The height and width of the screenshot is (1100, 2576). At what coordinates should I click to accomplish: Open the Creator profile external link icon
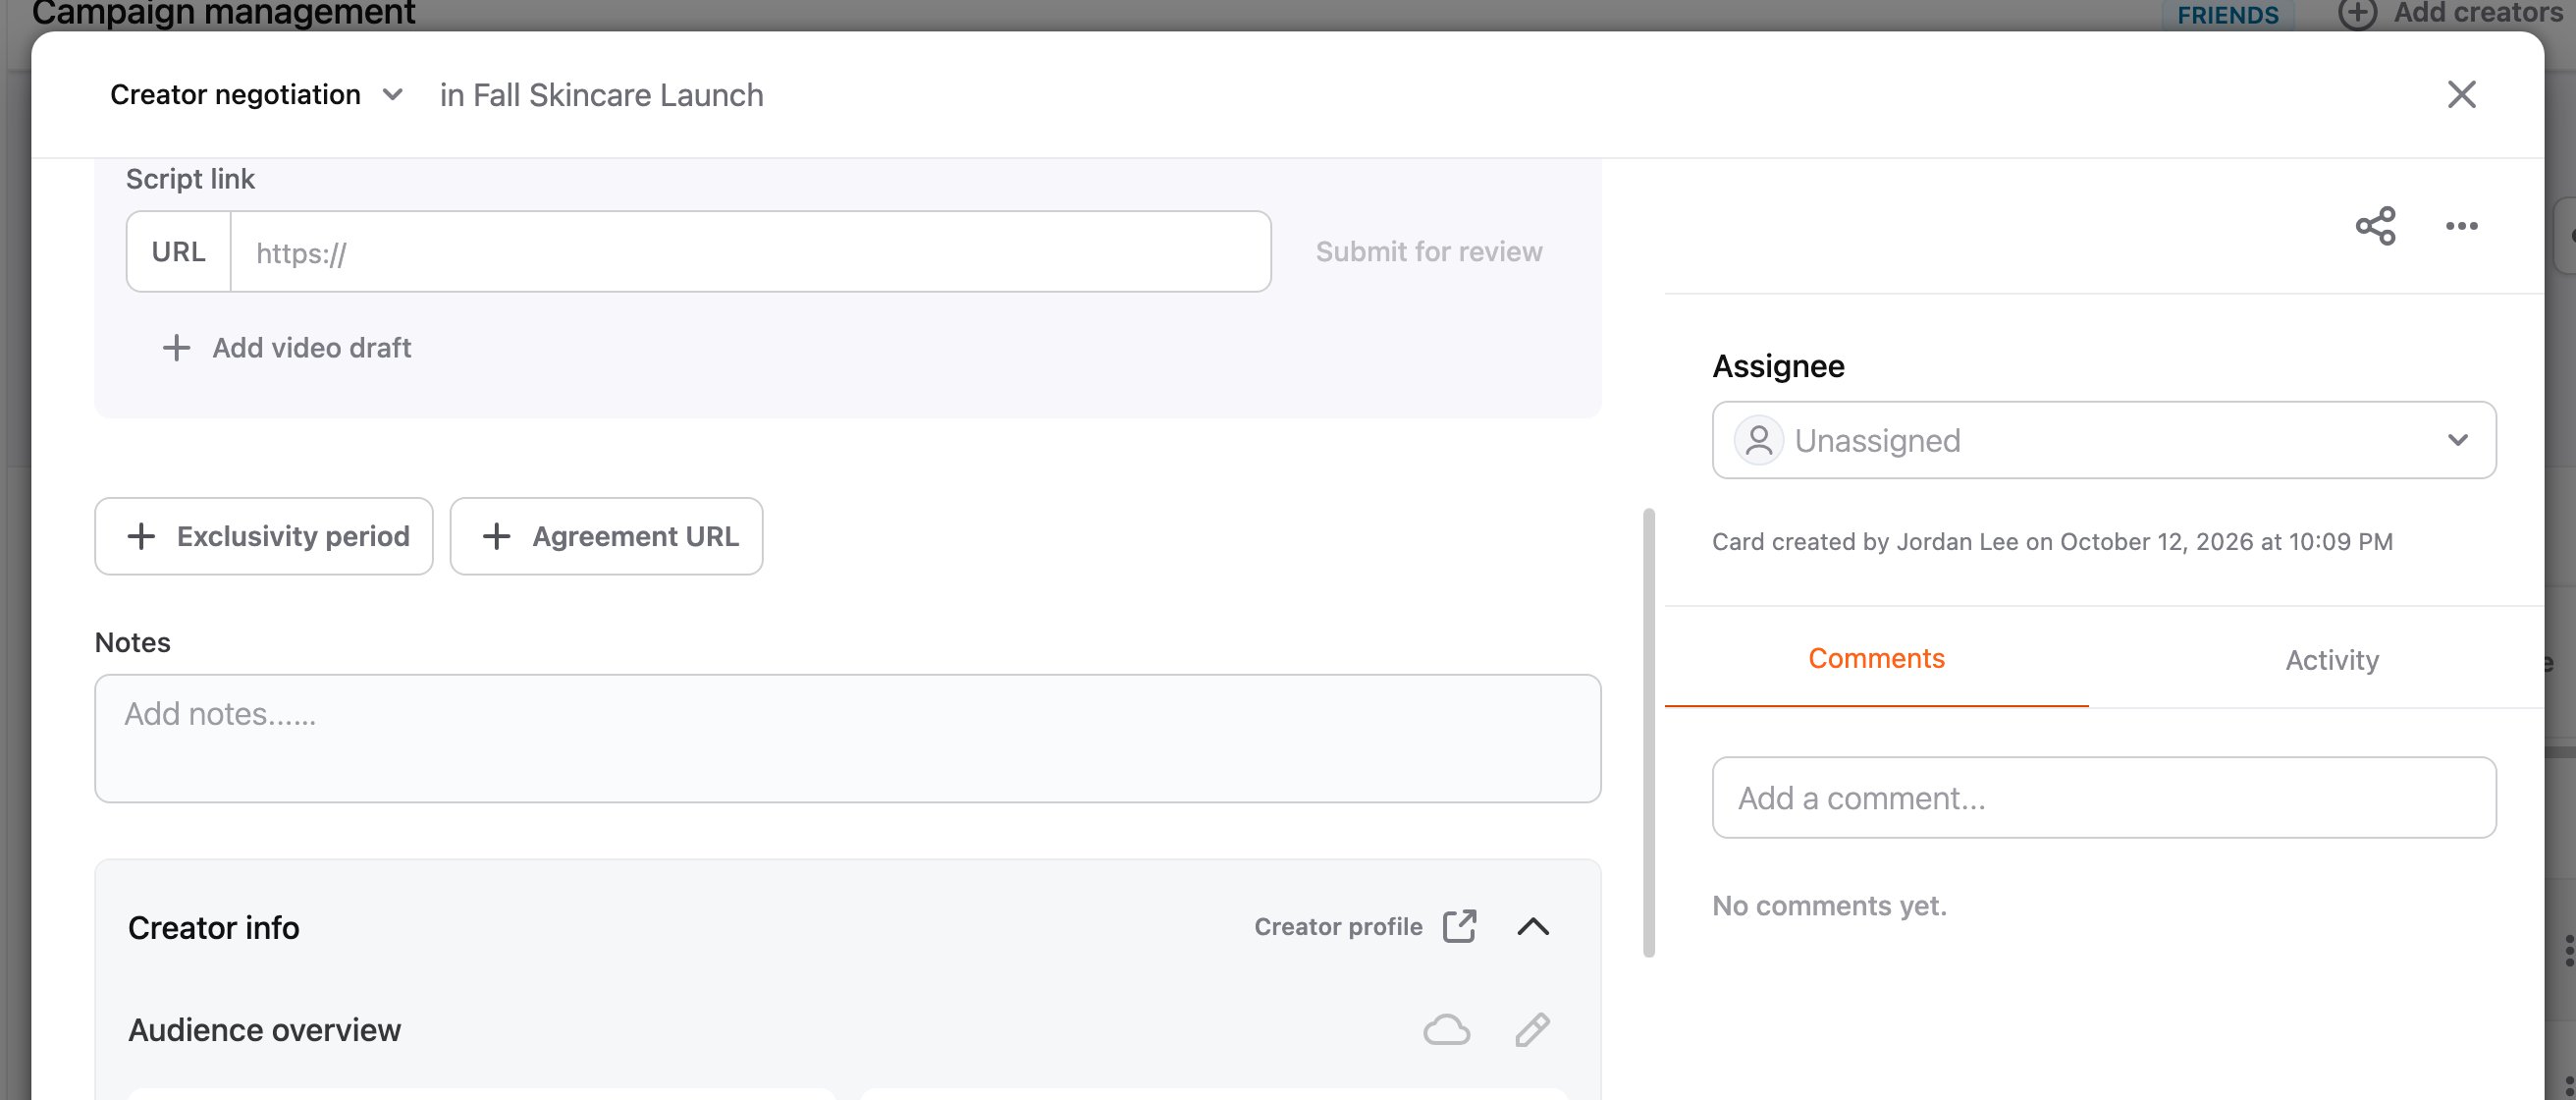[1459, 926]
